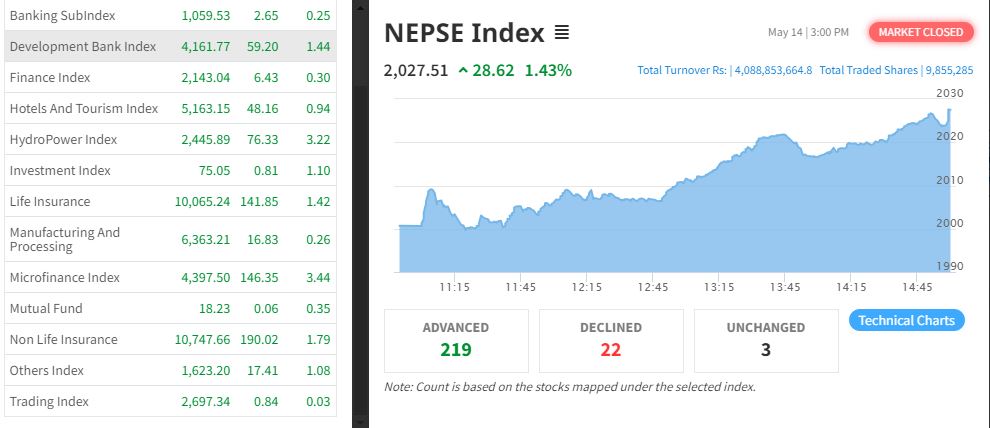The height and width of the screenshot is (428, 990).
Task: Click the Declined stocks count box
Action: [611, 340]
